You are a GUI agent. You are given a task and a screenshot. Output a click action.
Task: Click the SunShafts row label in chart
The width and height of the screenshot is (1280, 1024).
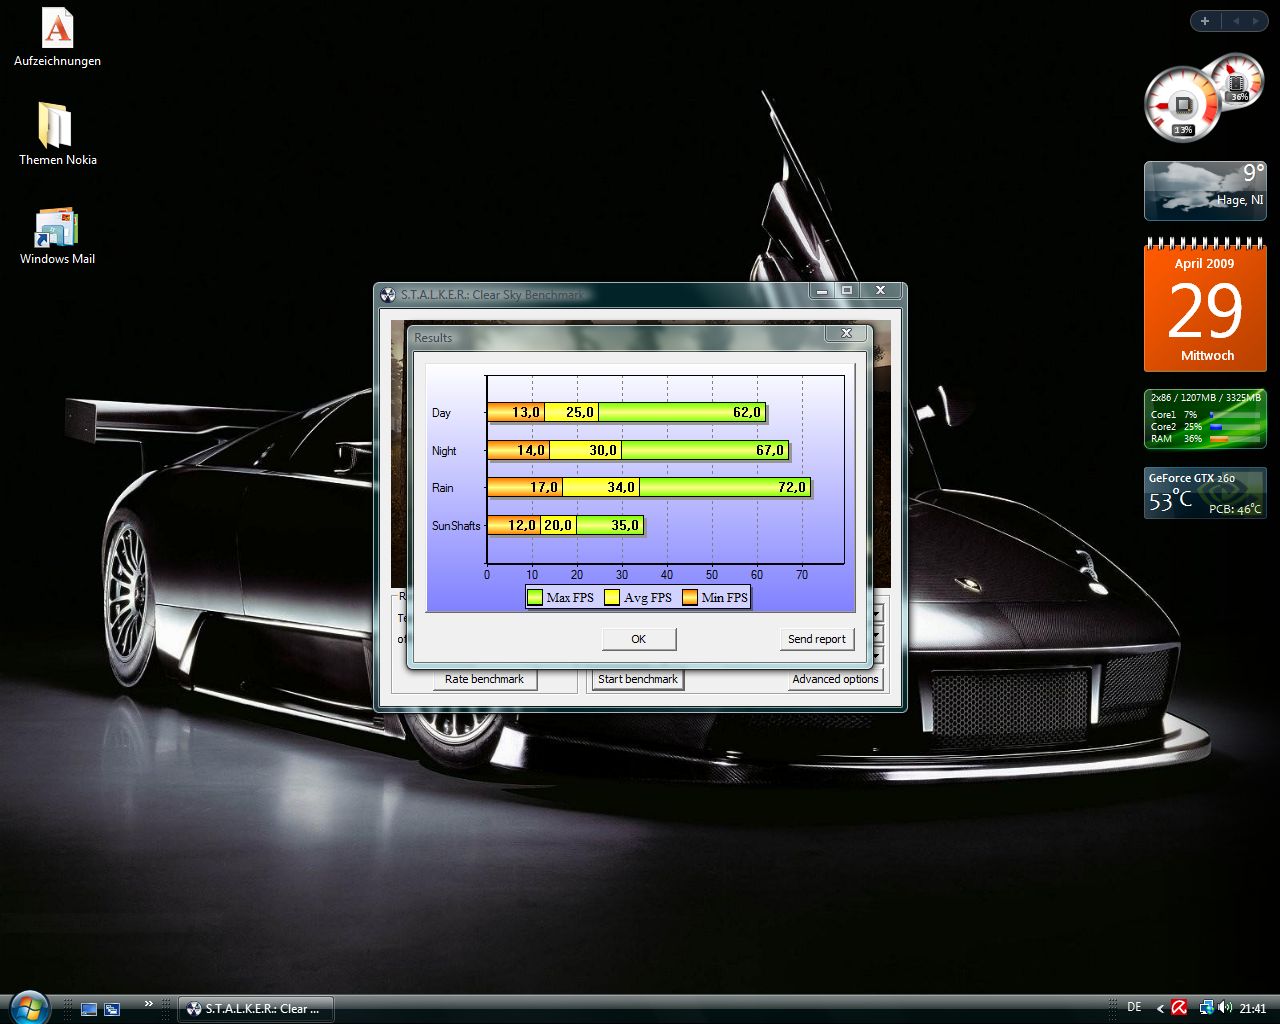point(456,526)
